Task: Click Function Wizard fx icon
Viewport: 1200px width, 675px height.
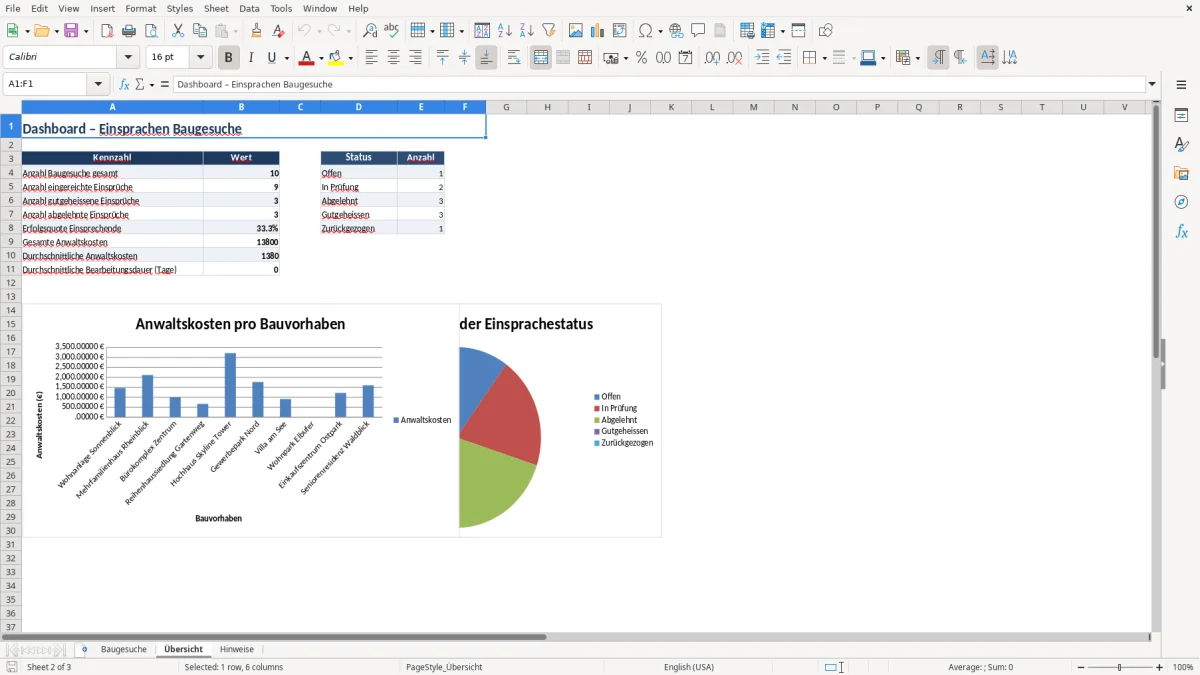Action: (124, 84)
